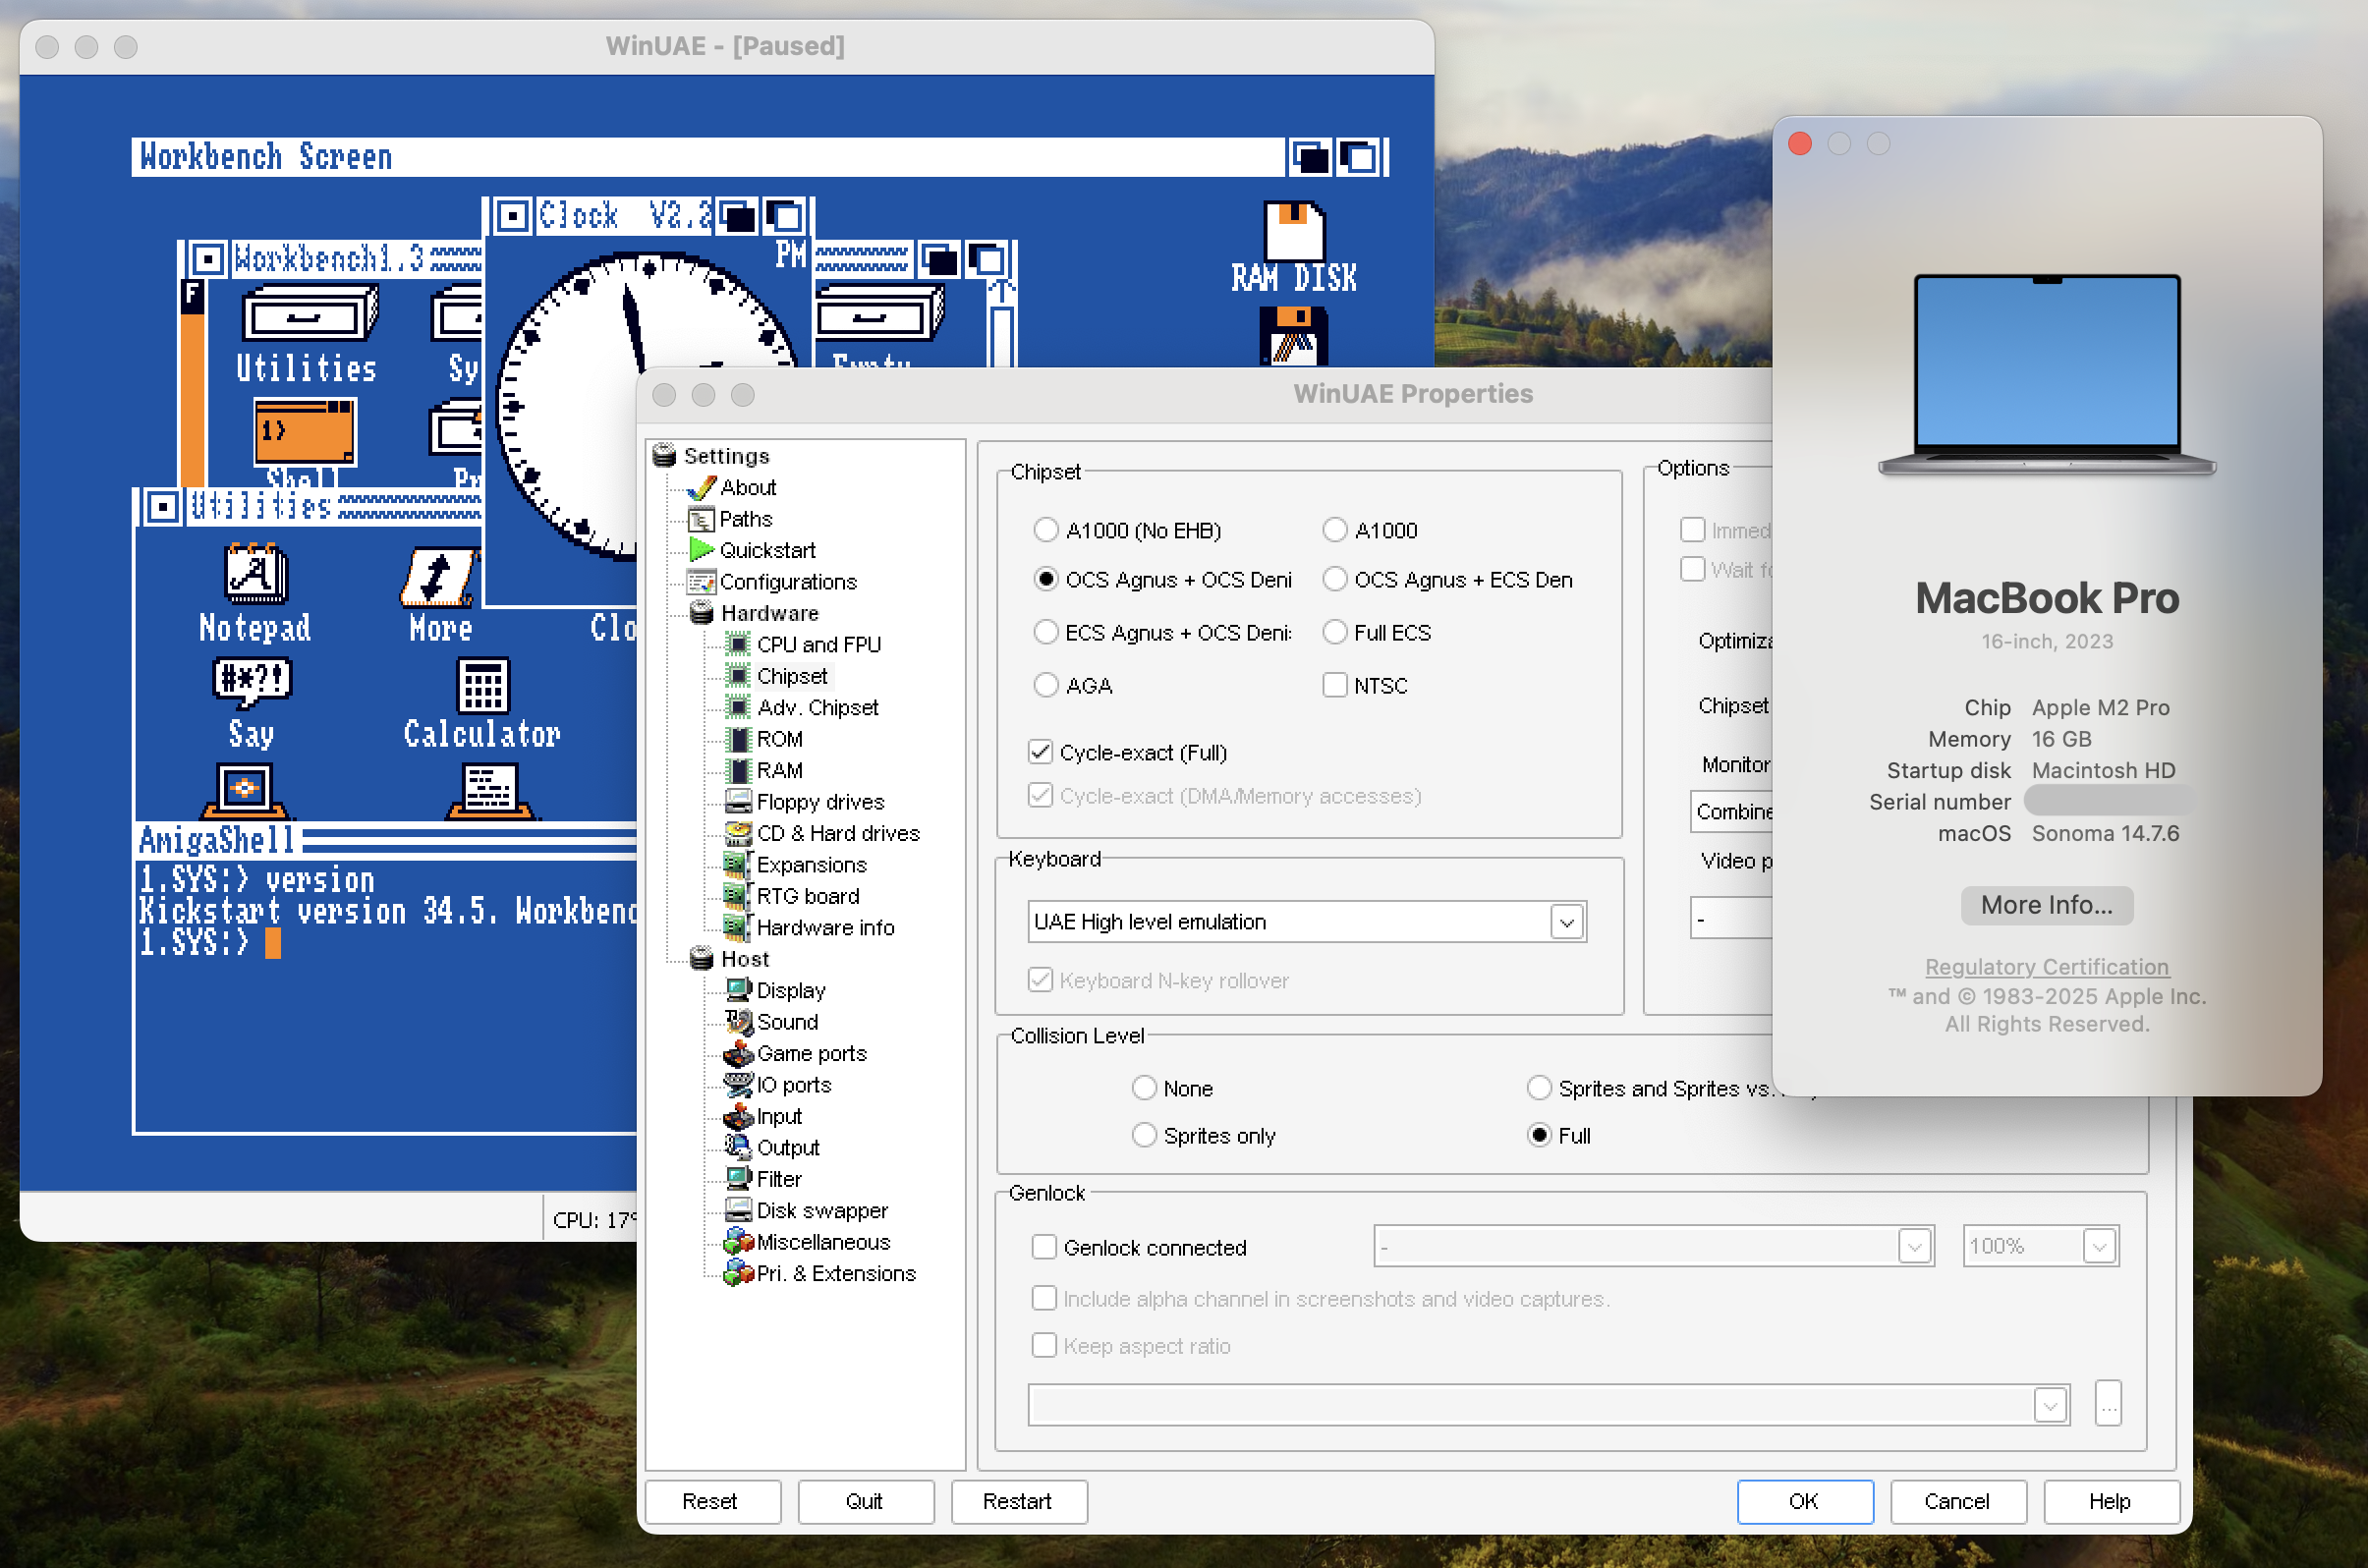Open CD & Hard drives icon

click(x=738, y=833)
